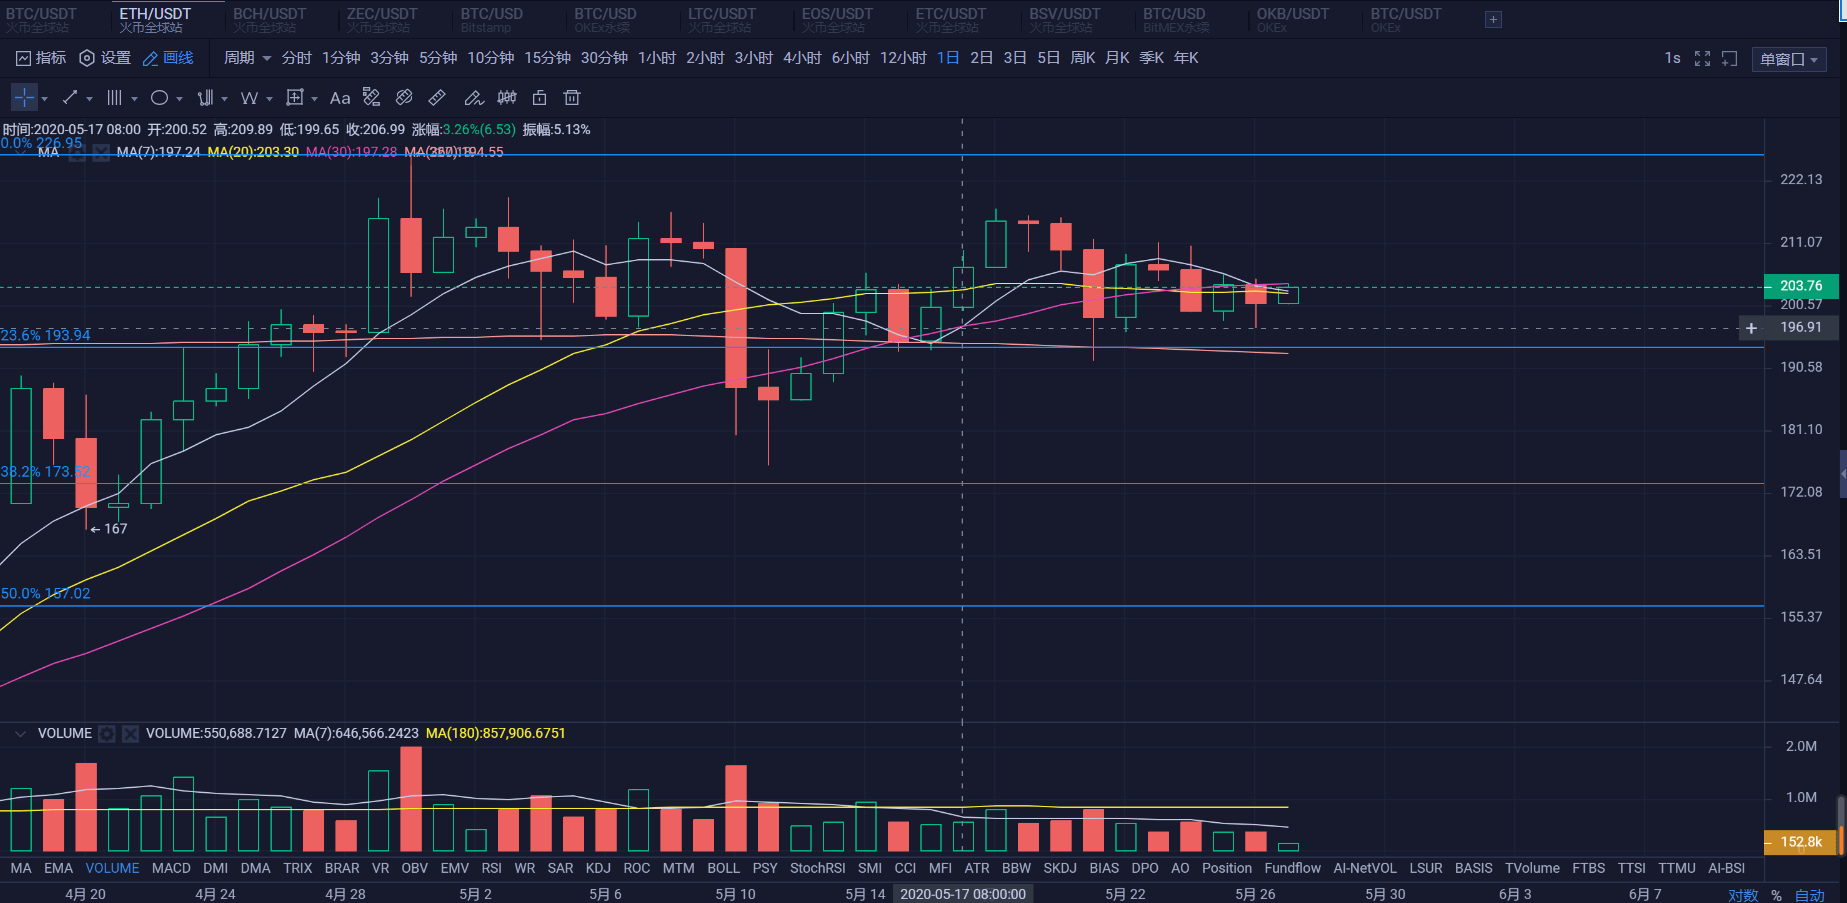Click the lock drawings icon
This screenshot has height=903, width=1847.
point(539,97)
